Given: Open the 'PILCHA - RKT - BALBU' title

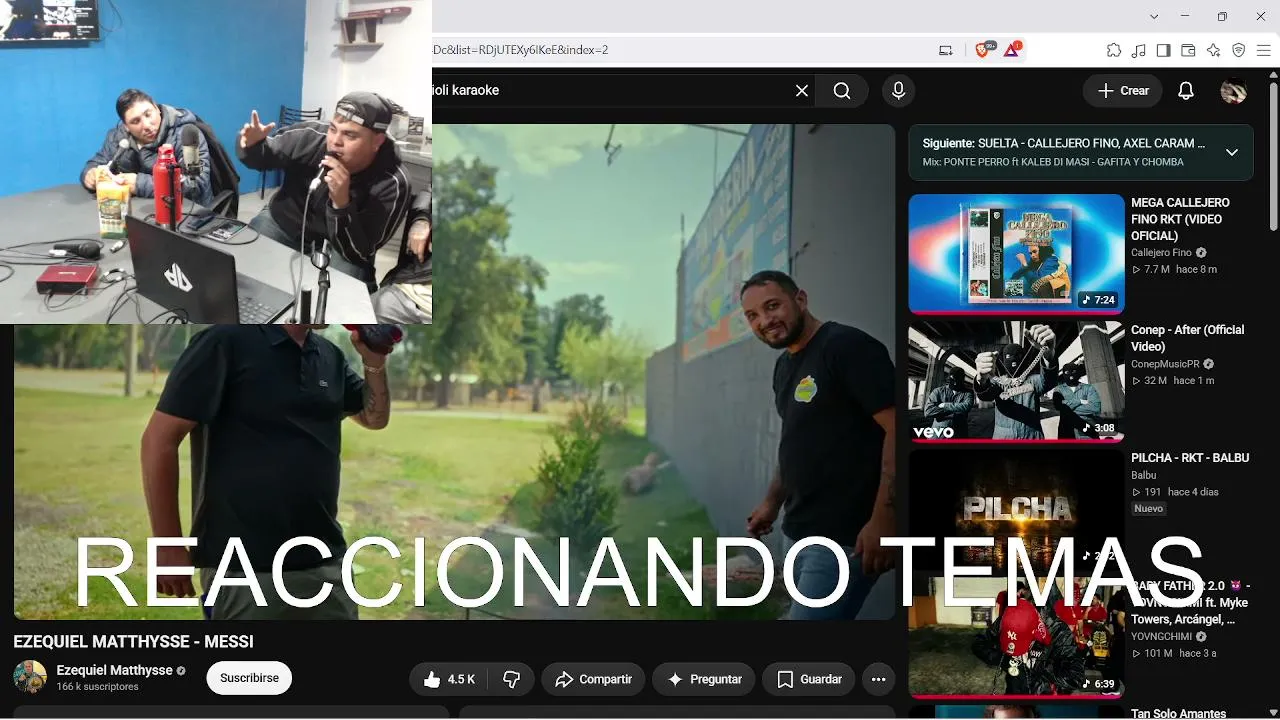Looking at the screenshot, I should click(x=1190, y=458).
